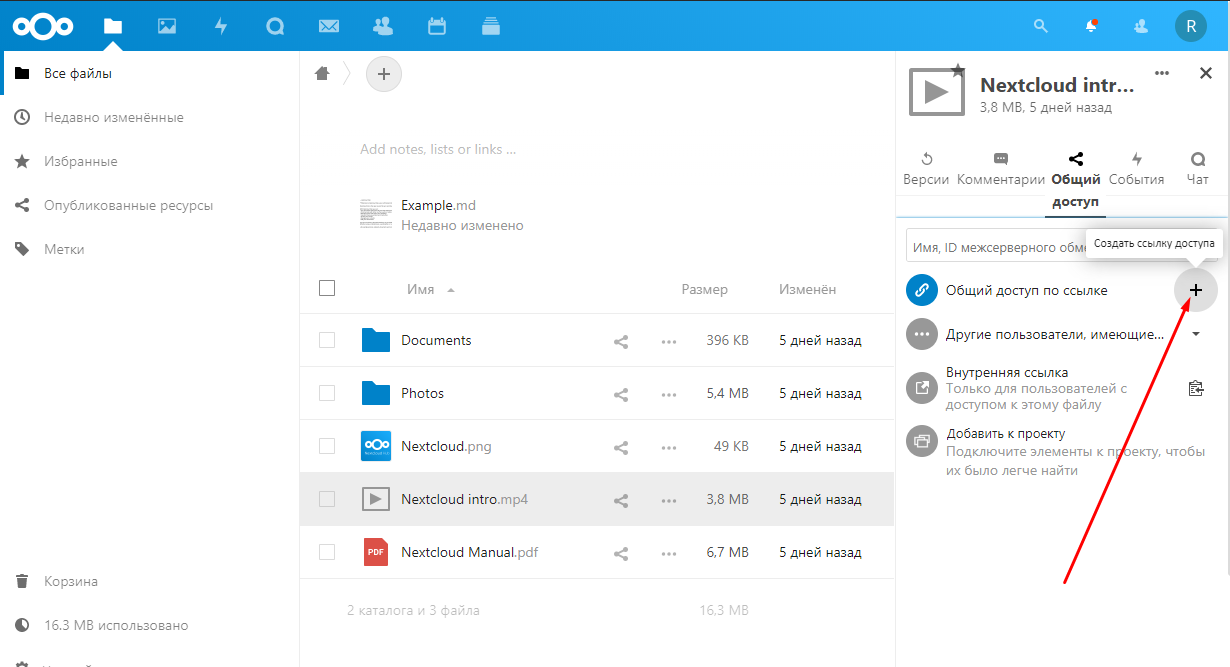Select the Documents row checkbox
This screenshot has height=667, width=1230.
click(x=327, y=340)
